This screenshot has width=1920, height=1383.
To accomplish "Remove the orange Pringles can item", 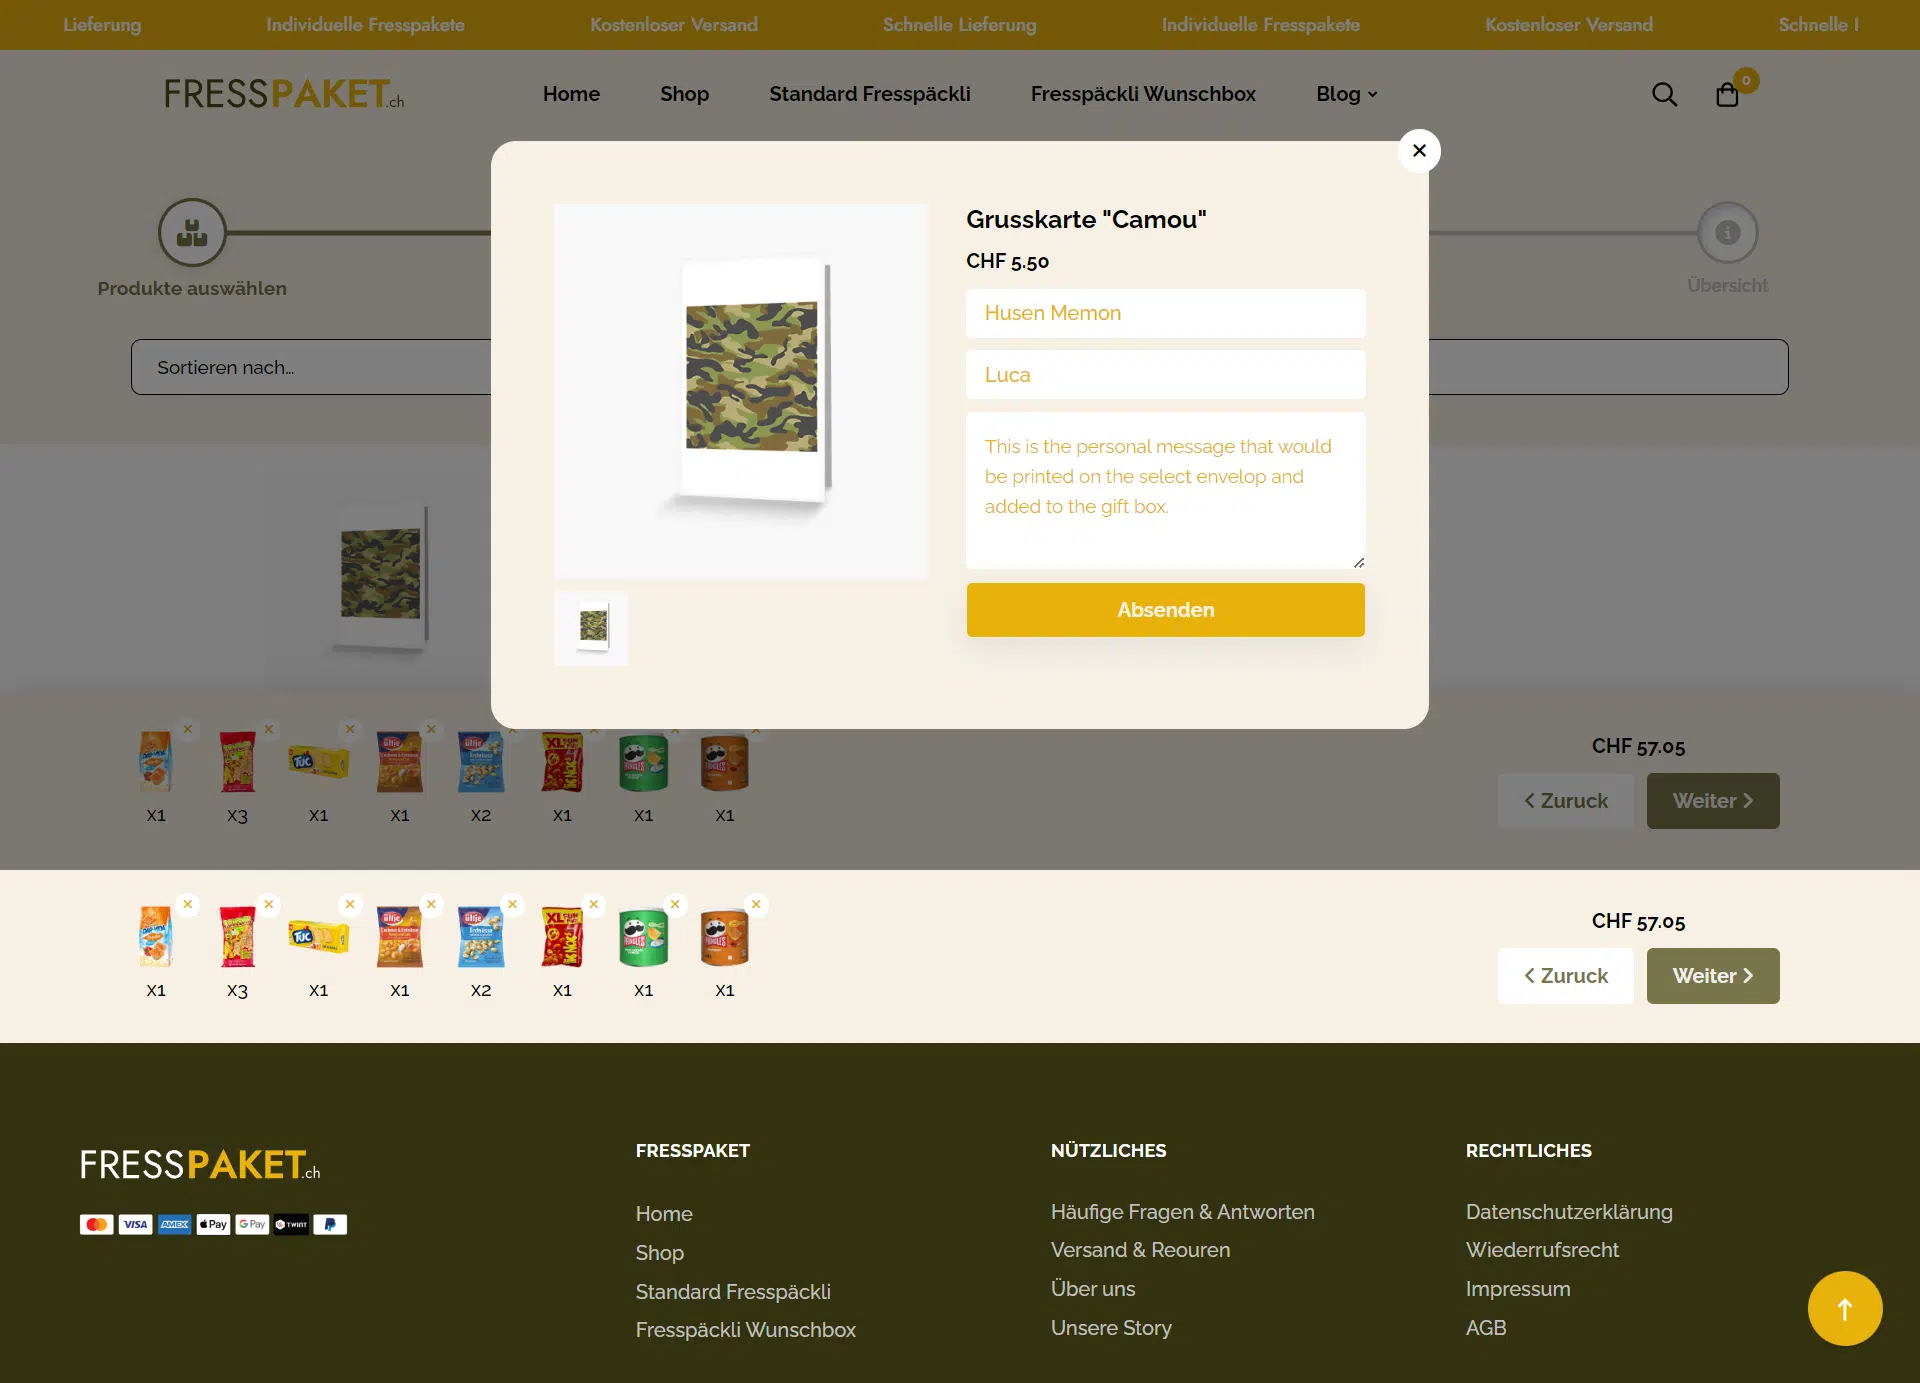I will (x=756, y=904).
